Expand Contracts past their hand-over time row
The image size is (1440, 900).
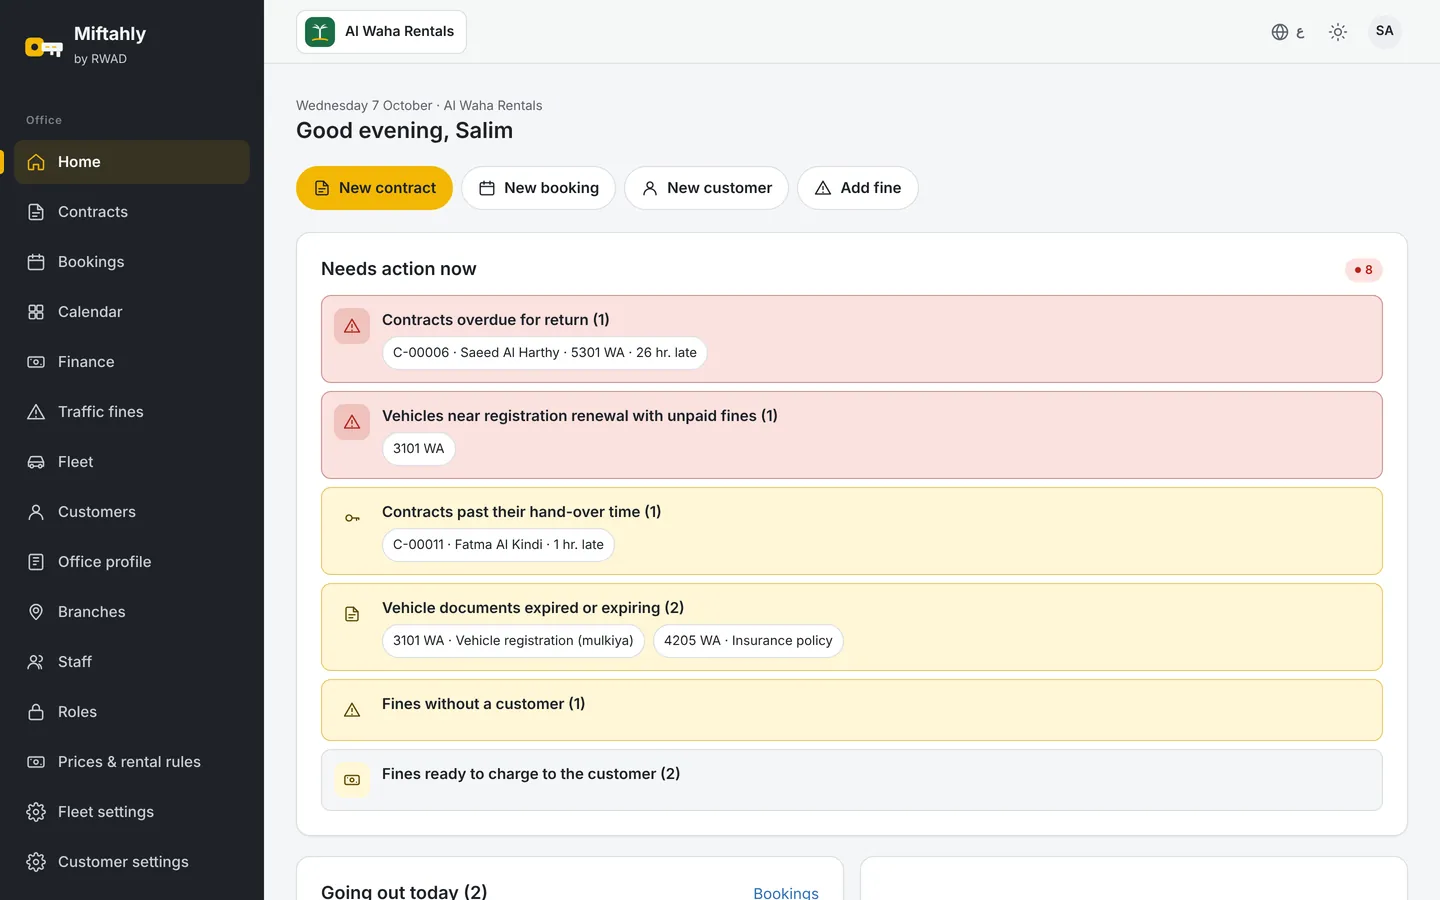tap(852, 531)
